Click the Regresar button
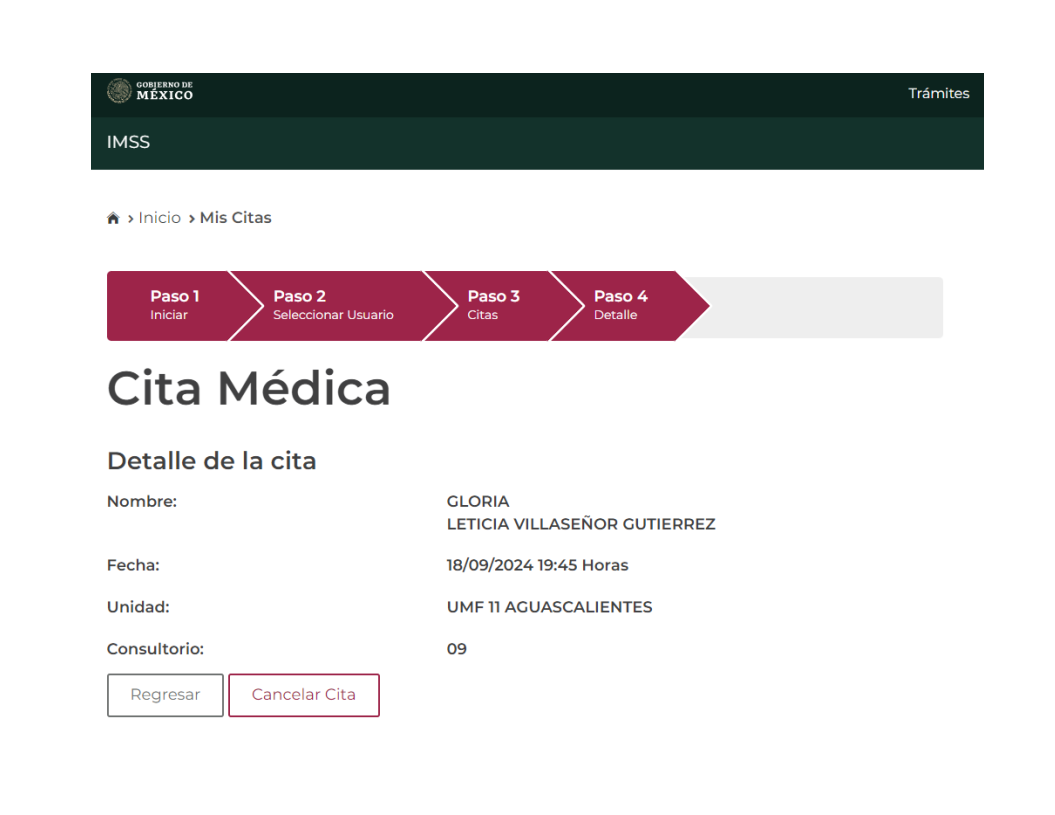 166,695
